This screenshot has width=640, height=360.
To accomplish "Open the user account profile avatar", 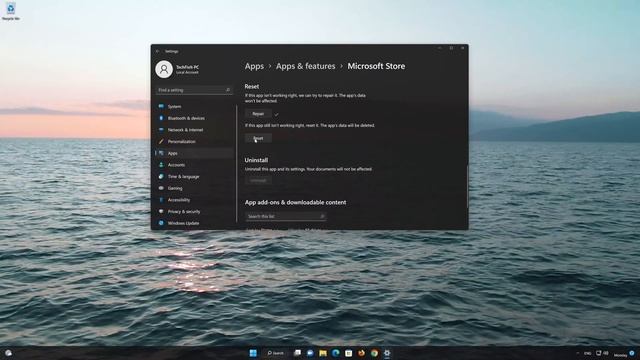I will 164,69.
